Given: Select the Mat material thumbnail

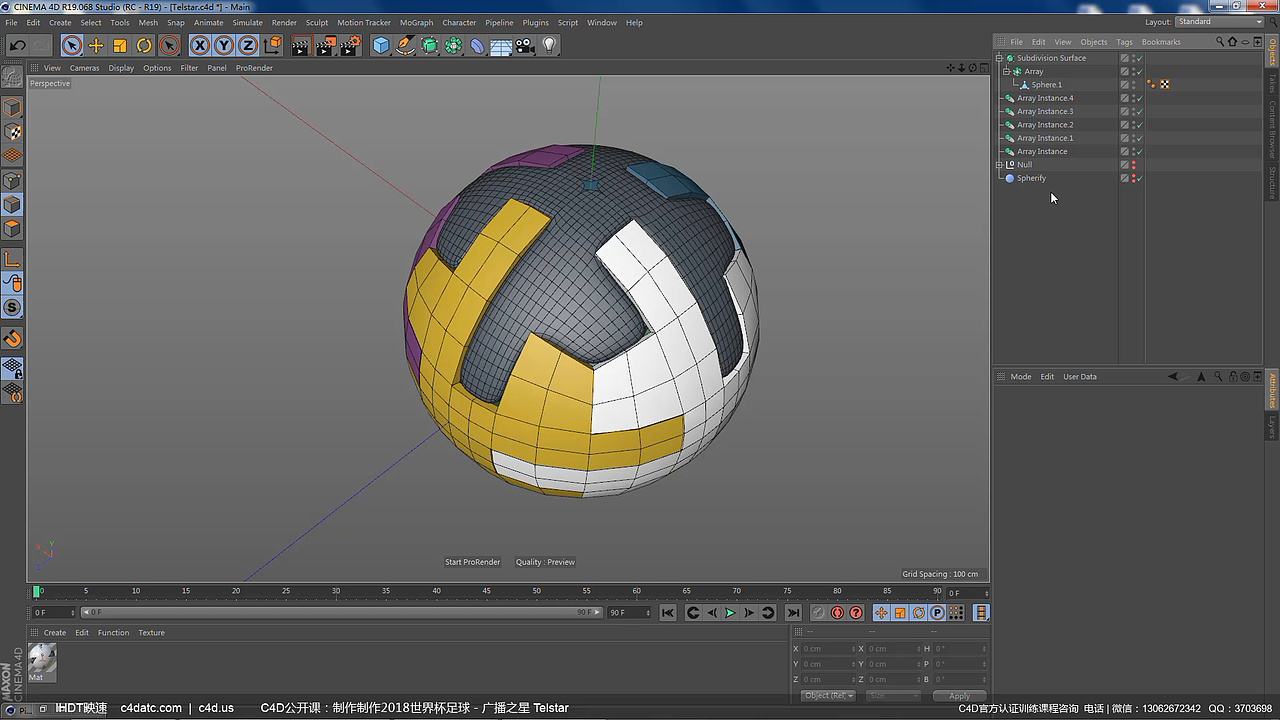Looking at the screenshot, I should pos(40,660).
